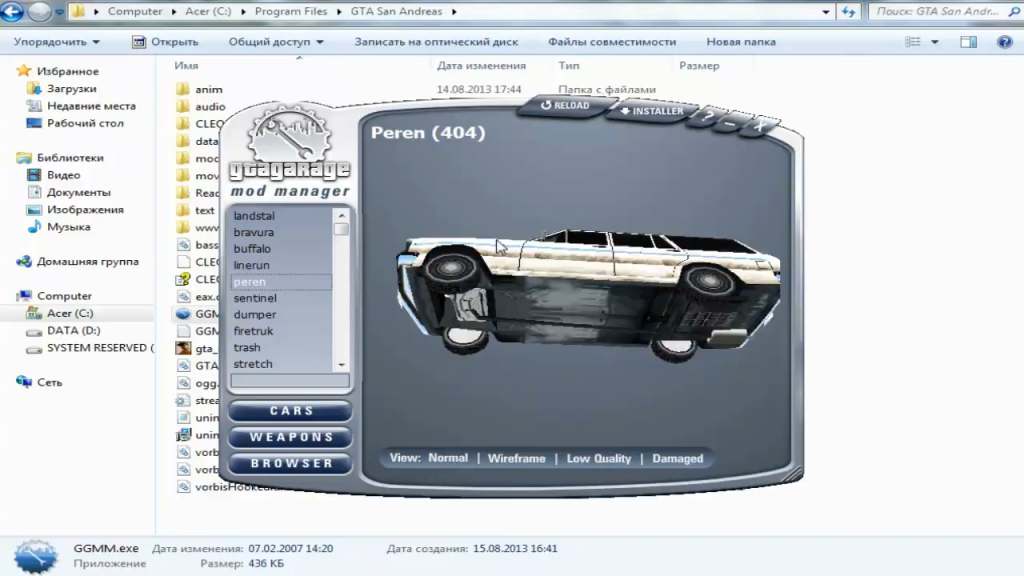Image resolution: width=1024 pixels, height=576 pixels.
Task: Expand the arrow after GTA San Andreas
Action: [x=454, y=12]
